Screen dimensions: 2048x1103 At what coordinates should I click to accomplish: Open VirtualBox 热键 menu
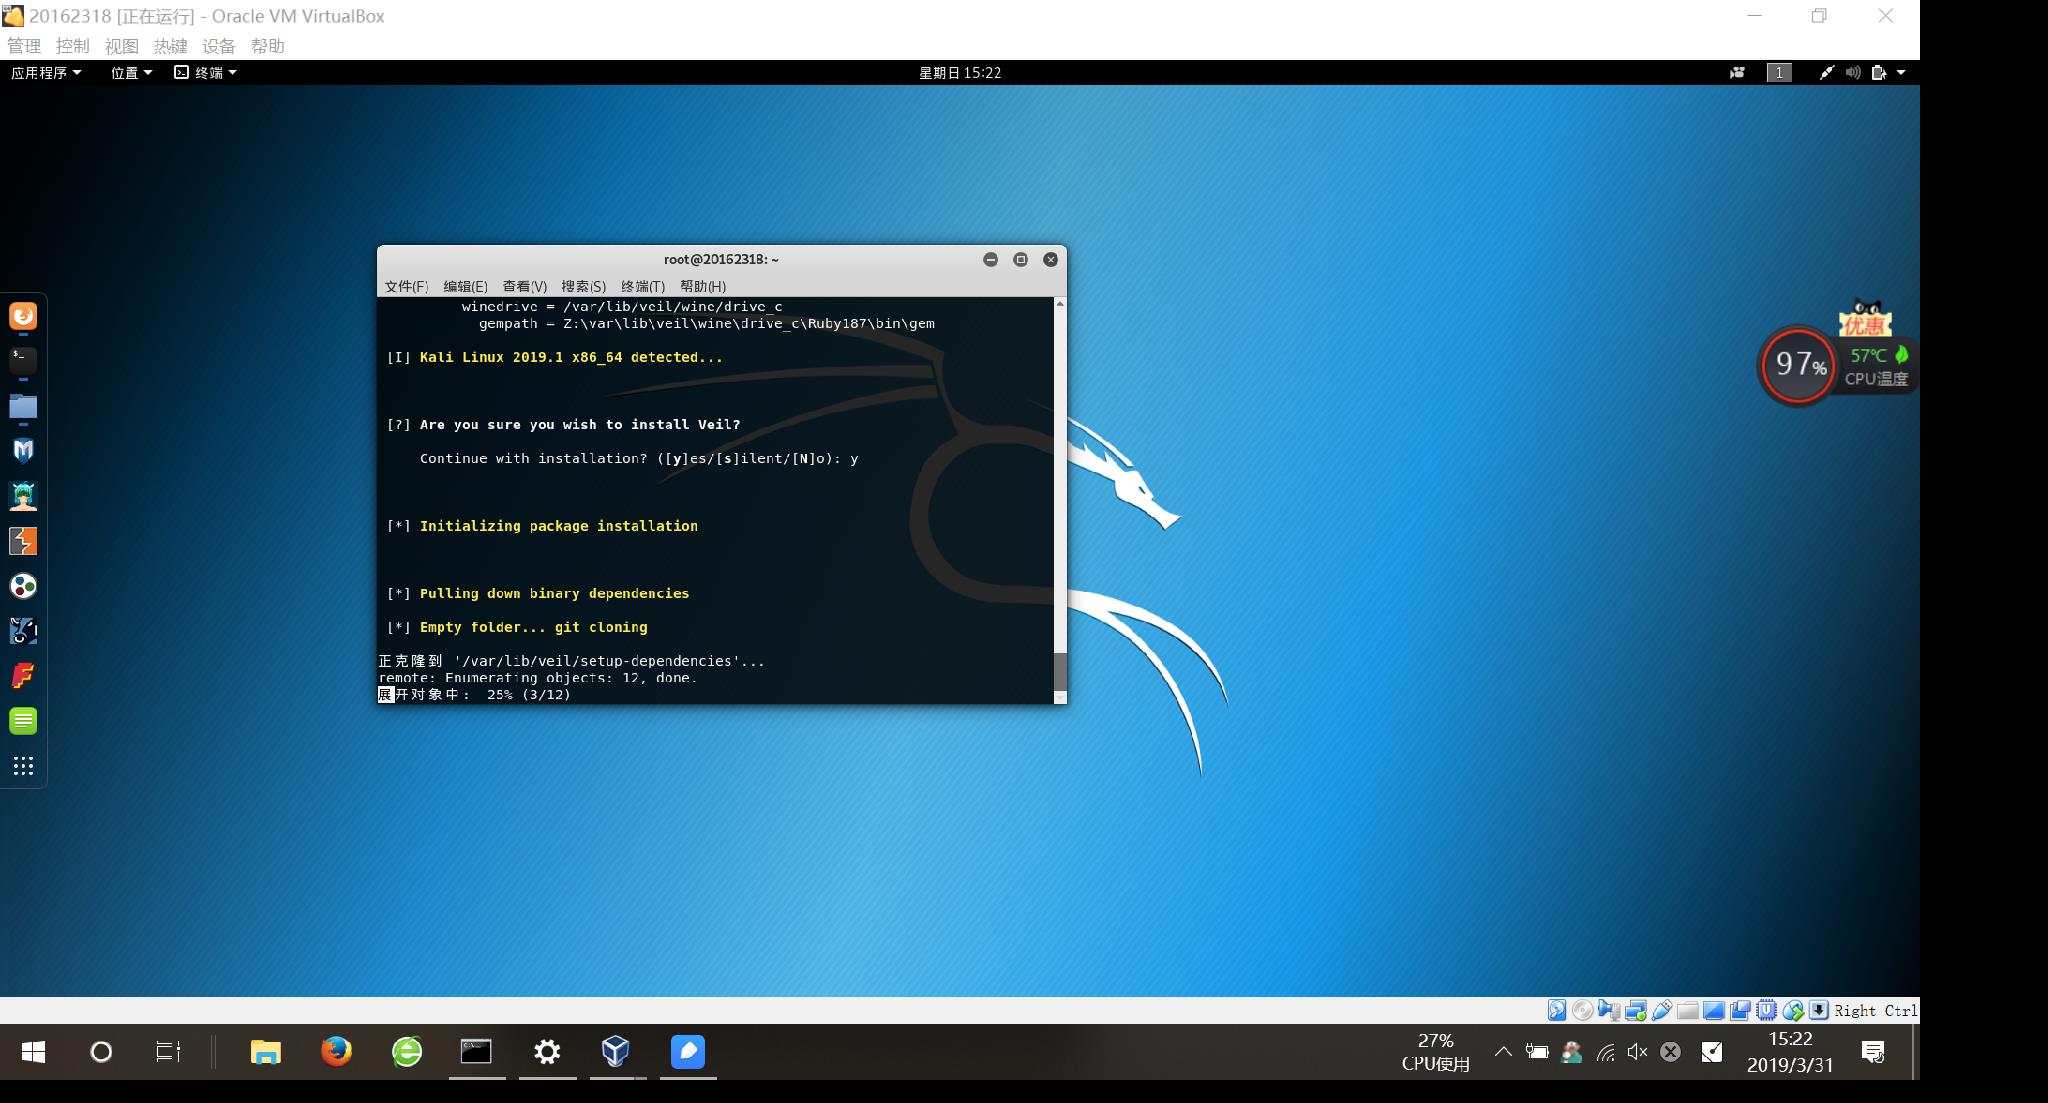tap(170, 46)
